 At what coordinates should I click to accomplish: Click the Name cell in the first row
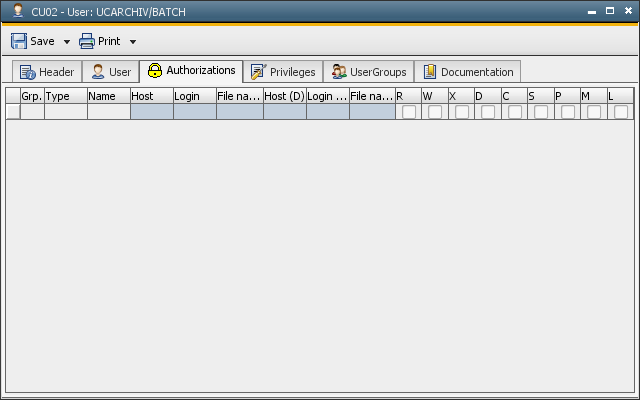(109, 112)
